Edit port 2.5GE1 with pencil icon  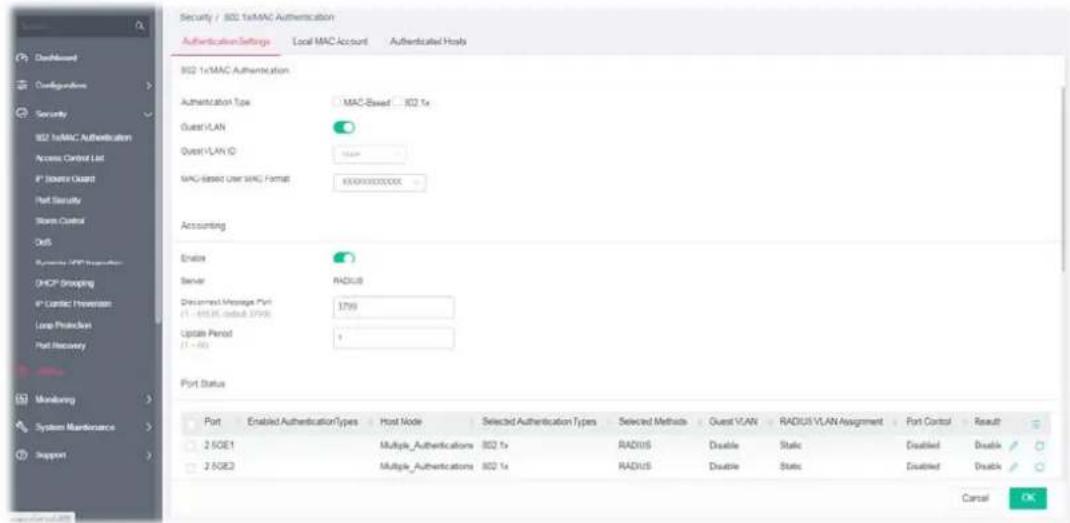click(x=1014, y=445)
